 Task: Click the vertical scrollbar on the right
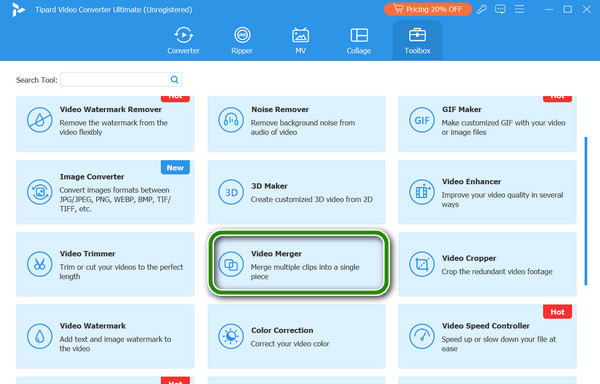pos(586,211)
